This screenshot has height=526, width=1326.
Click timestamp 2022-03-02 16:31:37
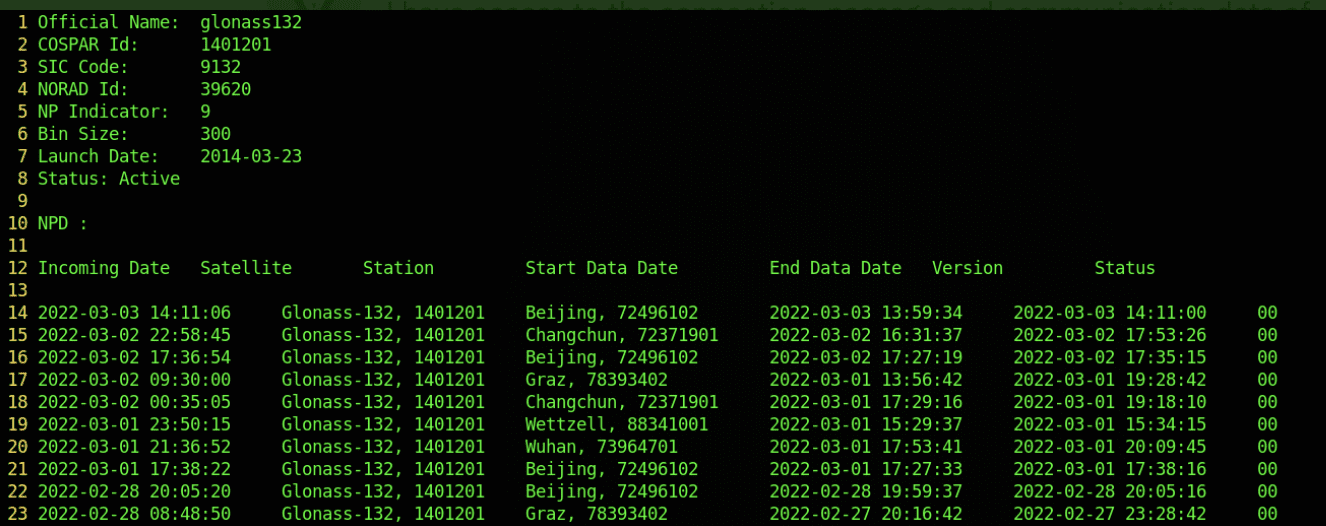pos(866,335)
